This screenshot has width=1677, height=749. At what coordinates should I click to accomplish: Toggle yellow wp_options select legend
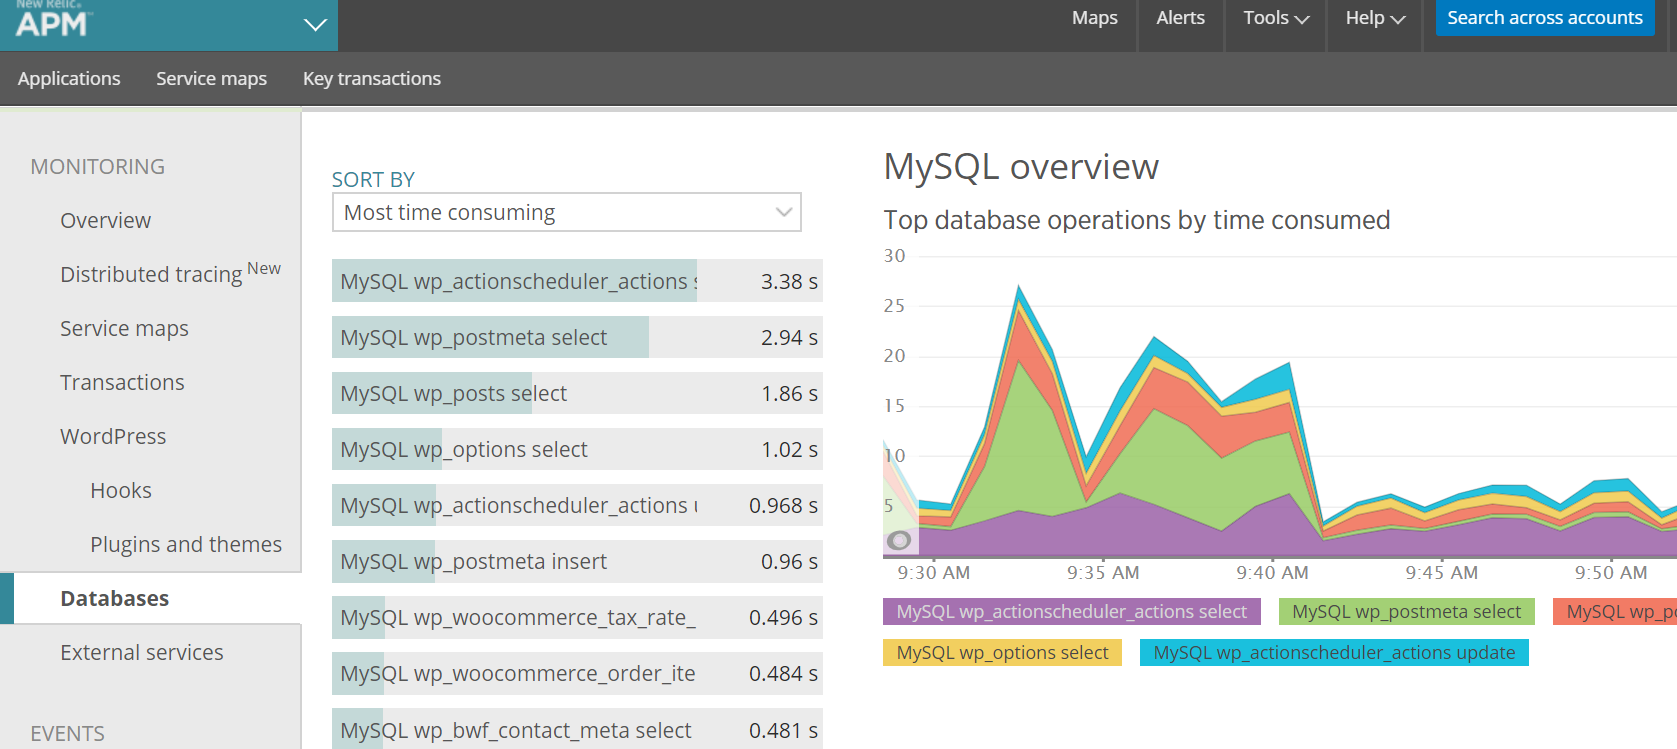coord(1002,652)
